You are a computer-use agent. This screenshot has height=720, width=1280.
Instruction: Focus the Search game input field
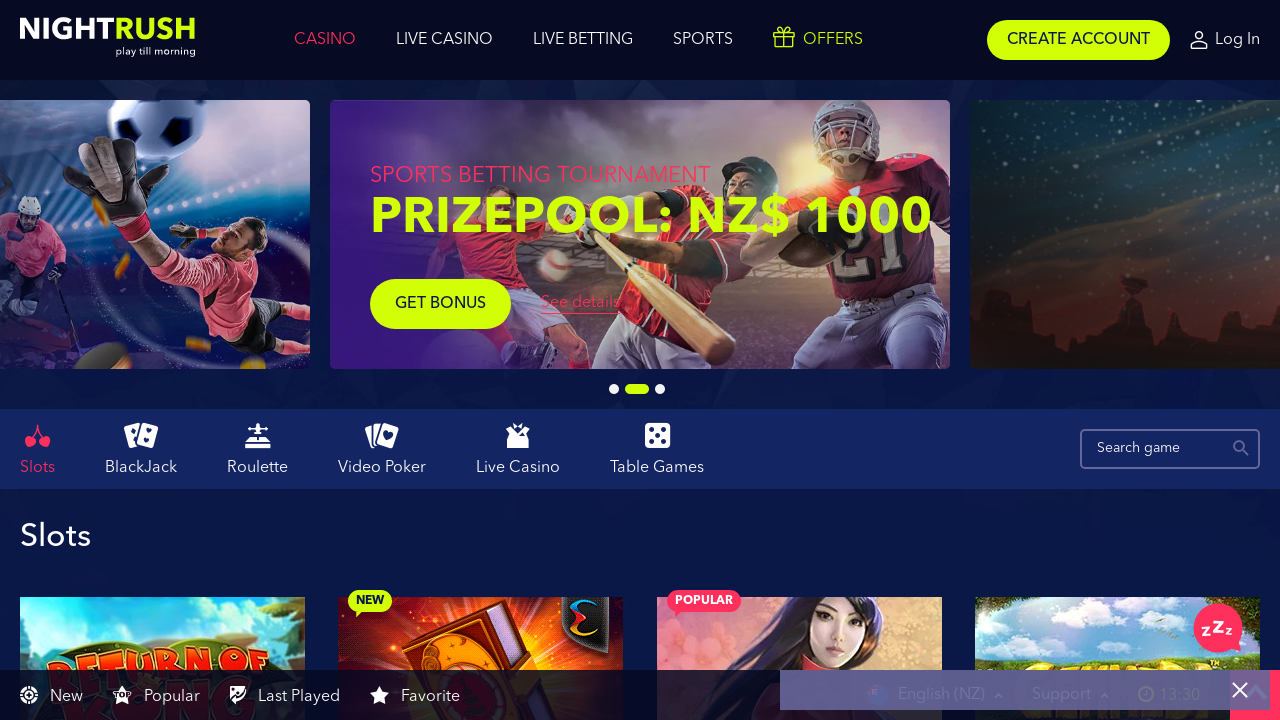click(x=1170, y=449)
